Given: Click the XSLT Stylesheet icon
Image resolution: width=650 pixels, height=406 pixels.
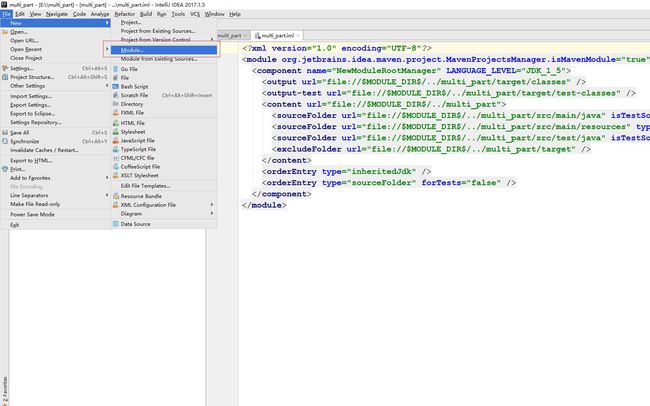Looking at the screenshot, I should [116, 175].
